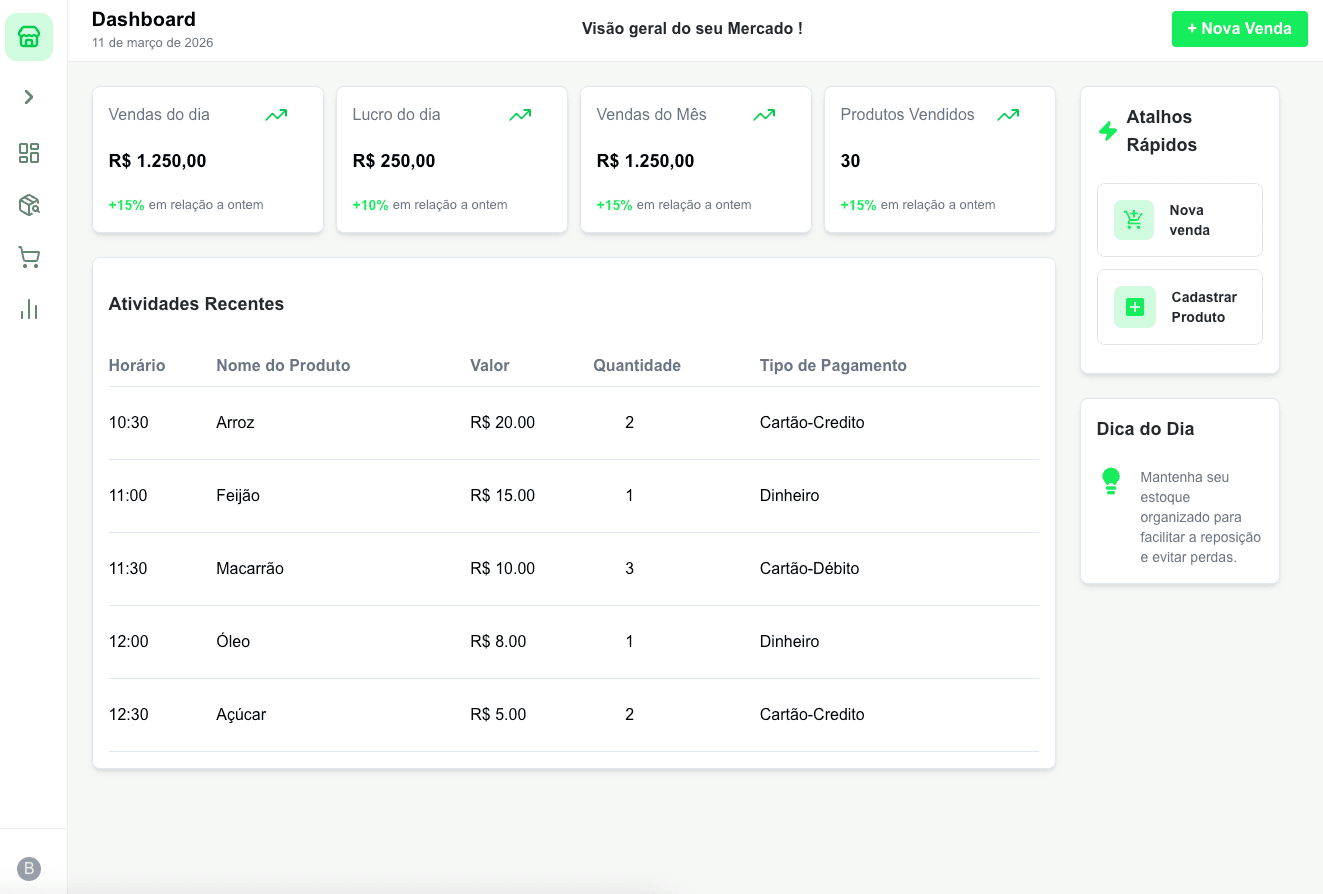This screenshot has width=1323, height=894.
Task: Click the trend arrow on Vendas do dia
Action: pyautogui.click(x=276, y=115)
